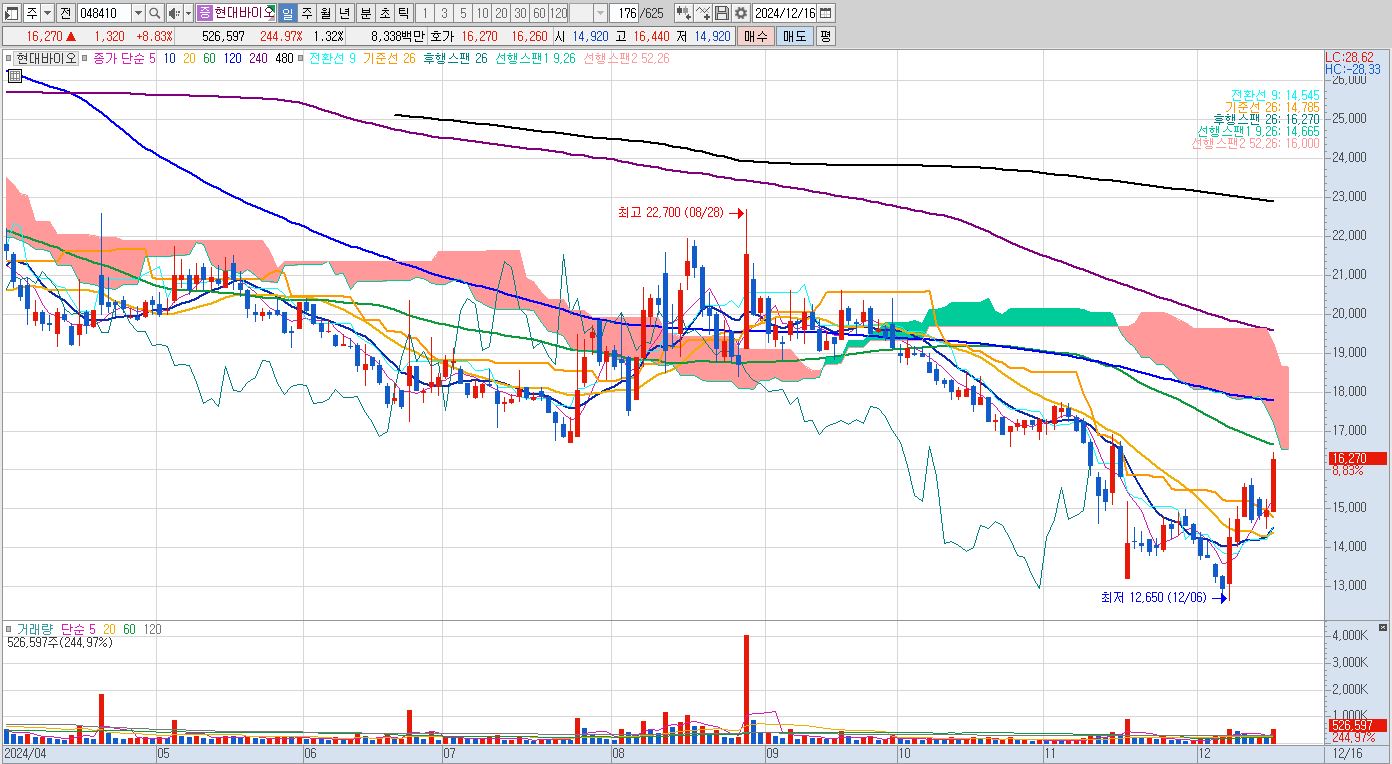Click the 전 button beside market selector

pyautogui.click(x=66, y=13)
